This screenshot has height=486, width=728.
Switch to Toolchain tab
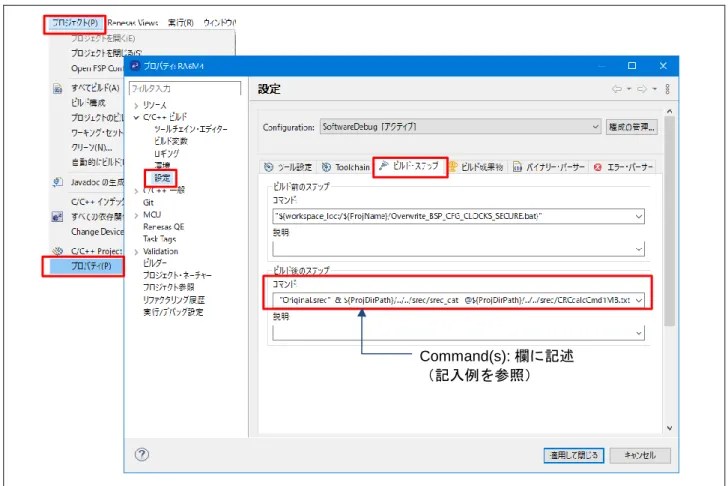click(x=346, y=167)
